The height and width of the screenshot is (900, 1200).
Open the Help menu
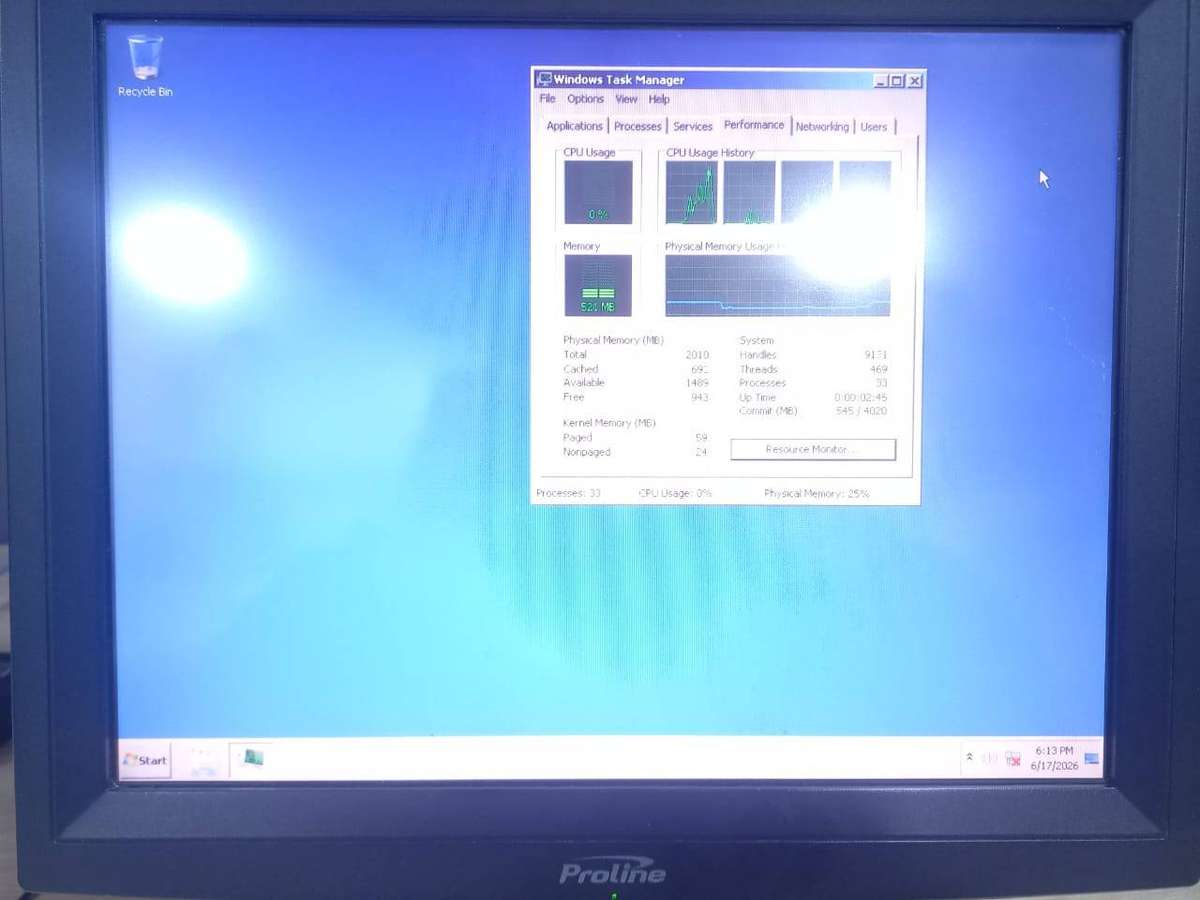658,99
